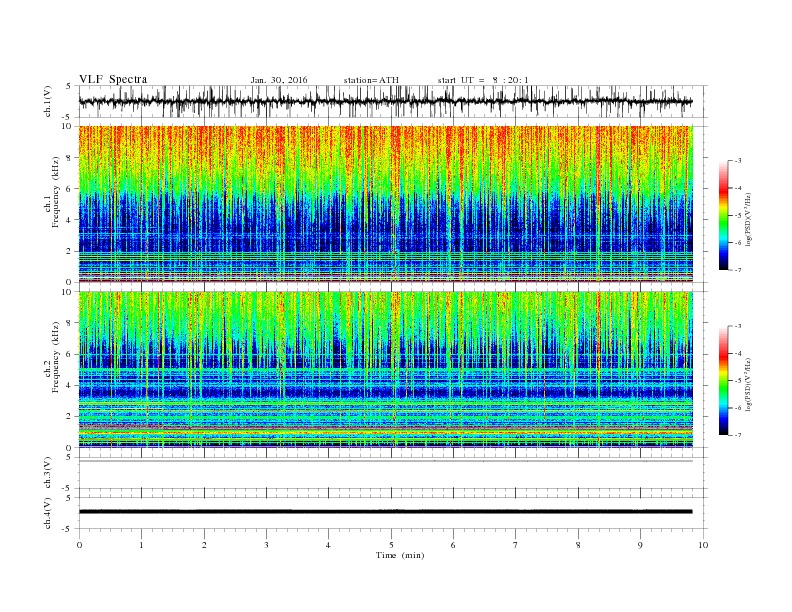
Task: Click the "4" kHz tick of ch.2 spectrogram
Action: tap(70, 386)
